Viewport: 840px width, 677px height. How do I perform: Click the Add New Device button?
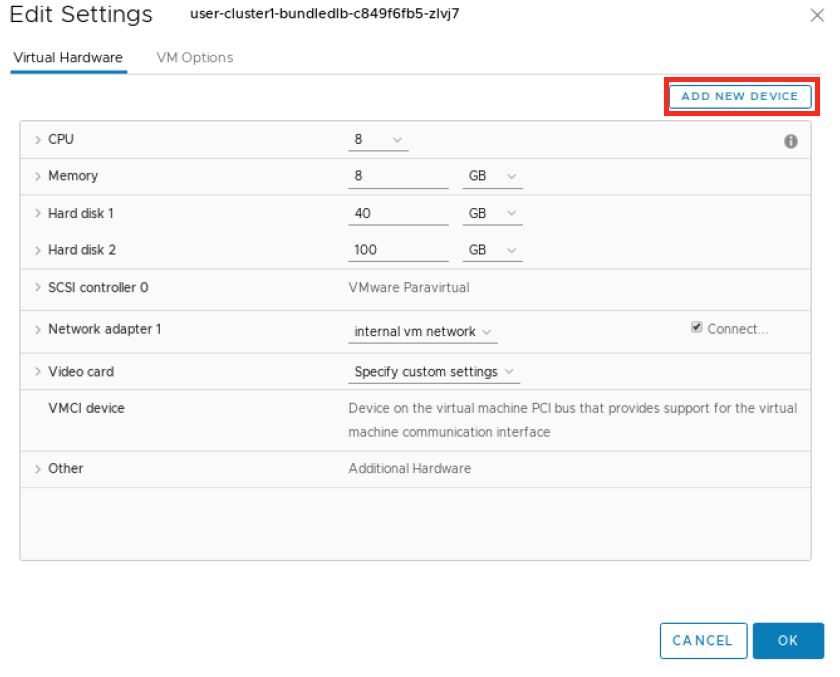[x=739, y=96]
